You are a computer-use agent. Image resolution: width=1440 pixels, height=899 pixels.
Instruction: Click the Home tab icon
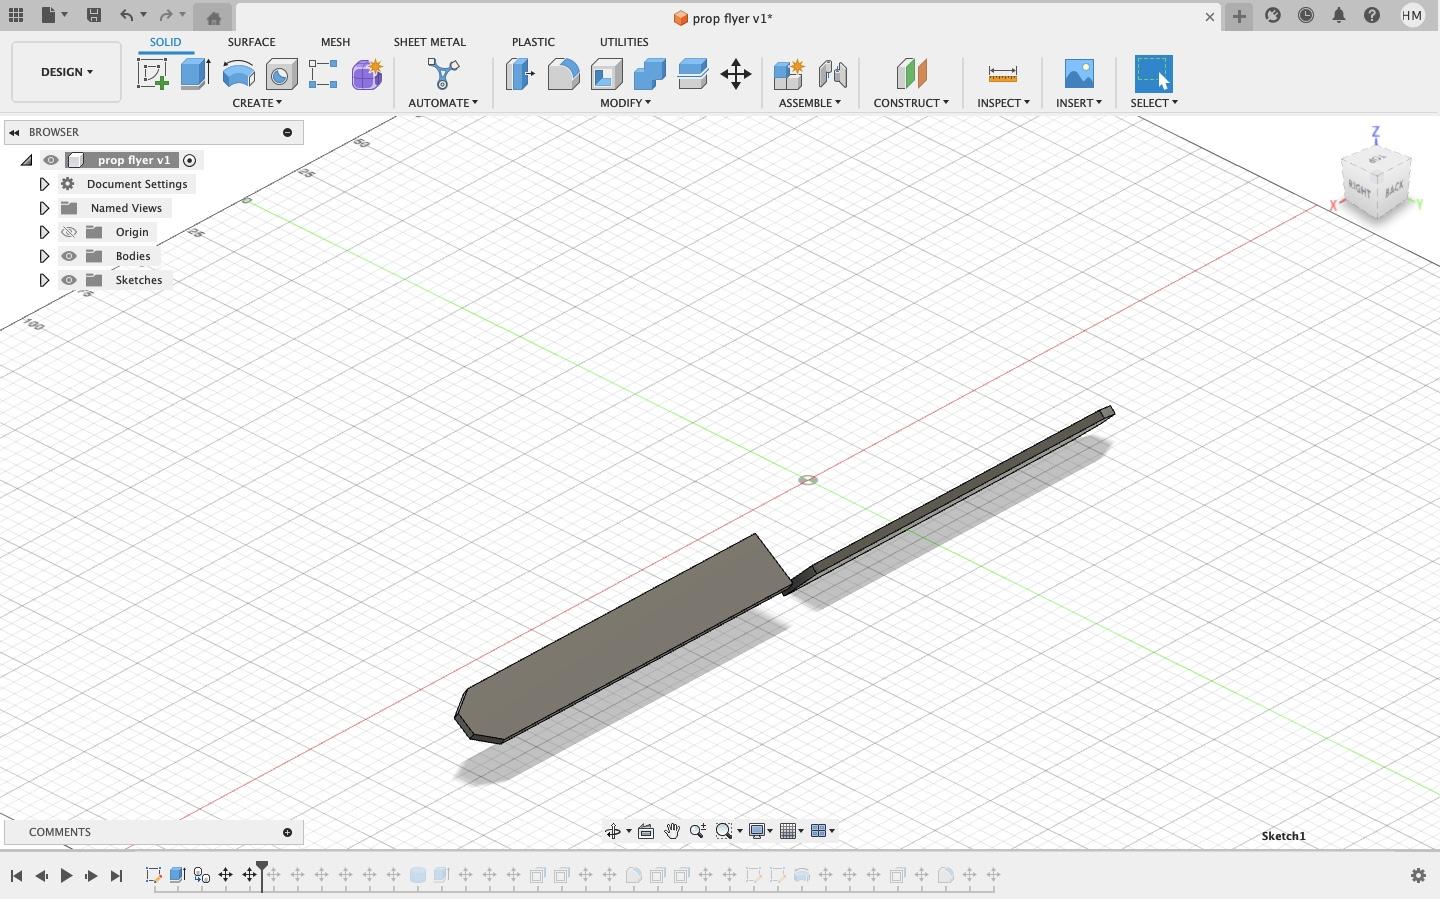213,17
